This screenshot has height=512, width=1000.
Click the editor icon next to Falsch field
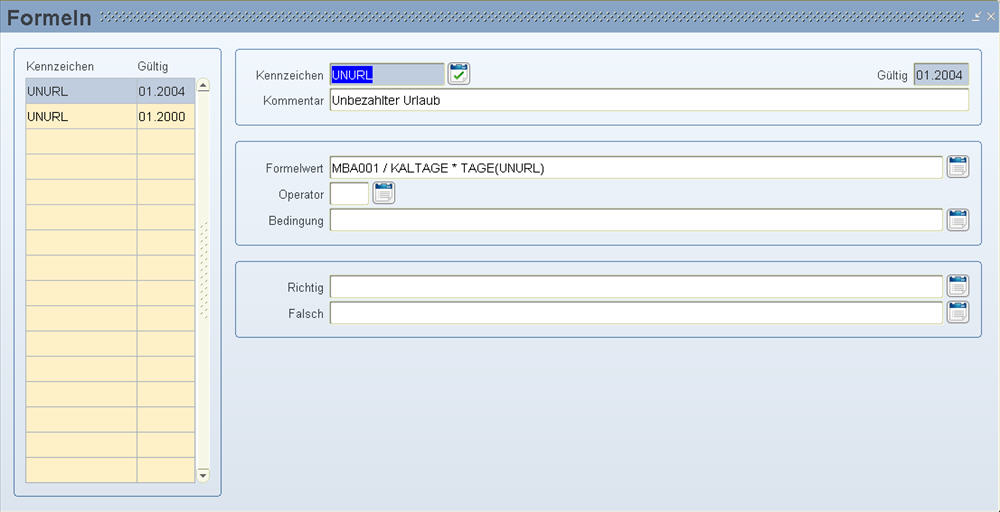point(957,313)
